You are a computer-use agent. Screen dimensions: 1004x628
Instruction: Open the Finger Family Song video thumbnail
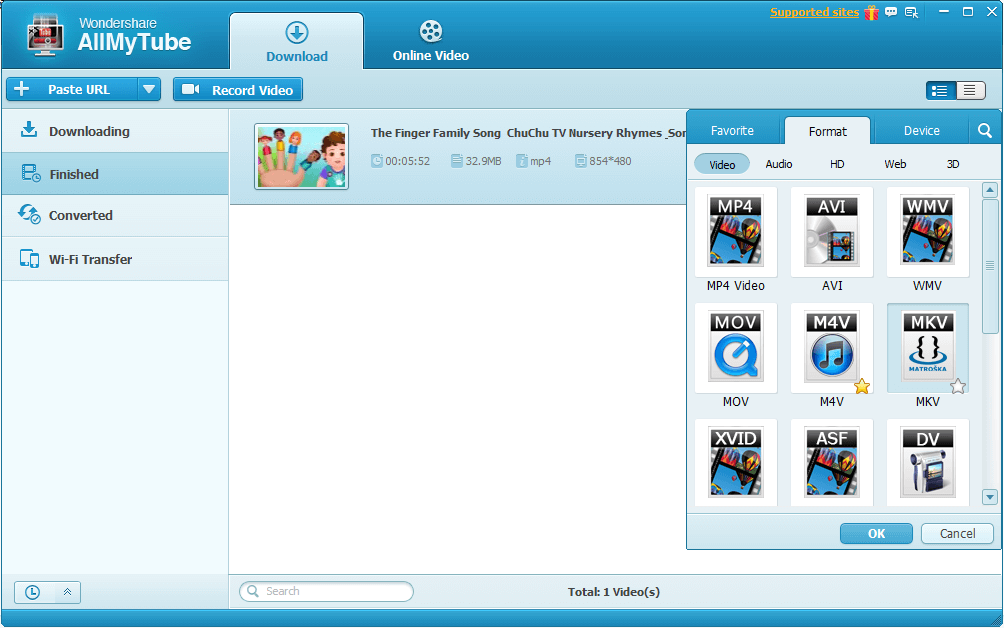tap(302, 156)
